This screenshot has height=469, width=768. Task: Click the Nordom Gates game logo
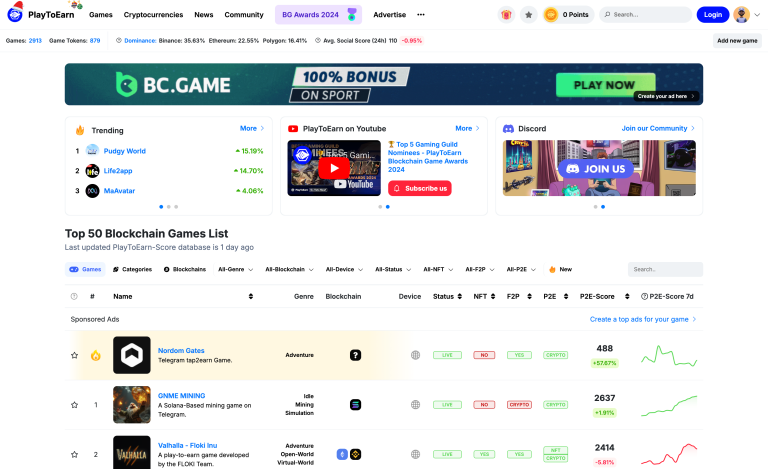coord(132,355)
